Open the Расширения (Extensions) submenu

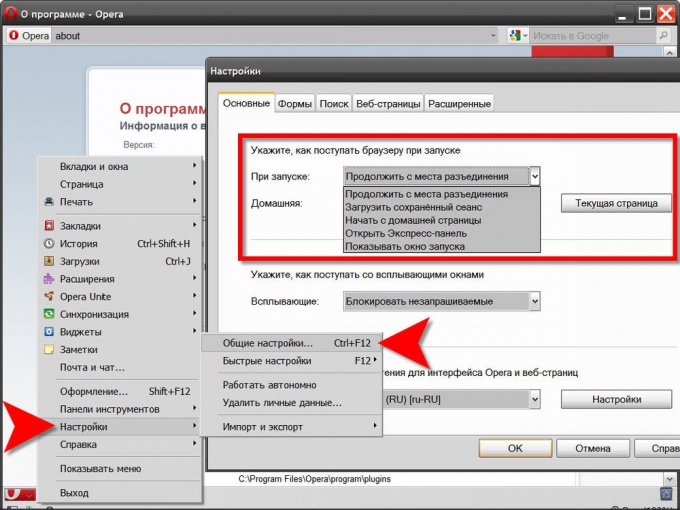(87, 279)
